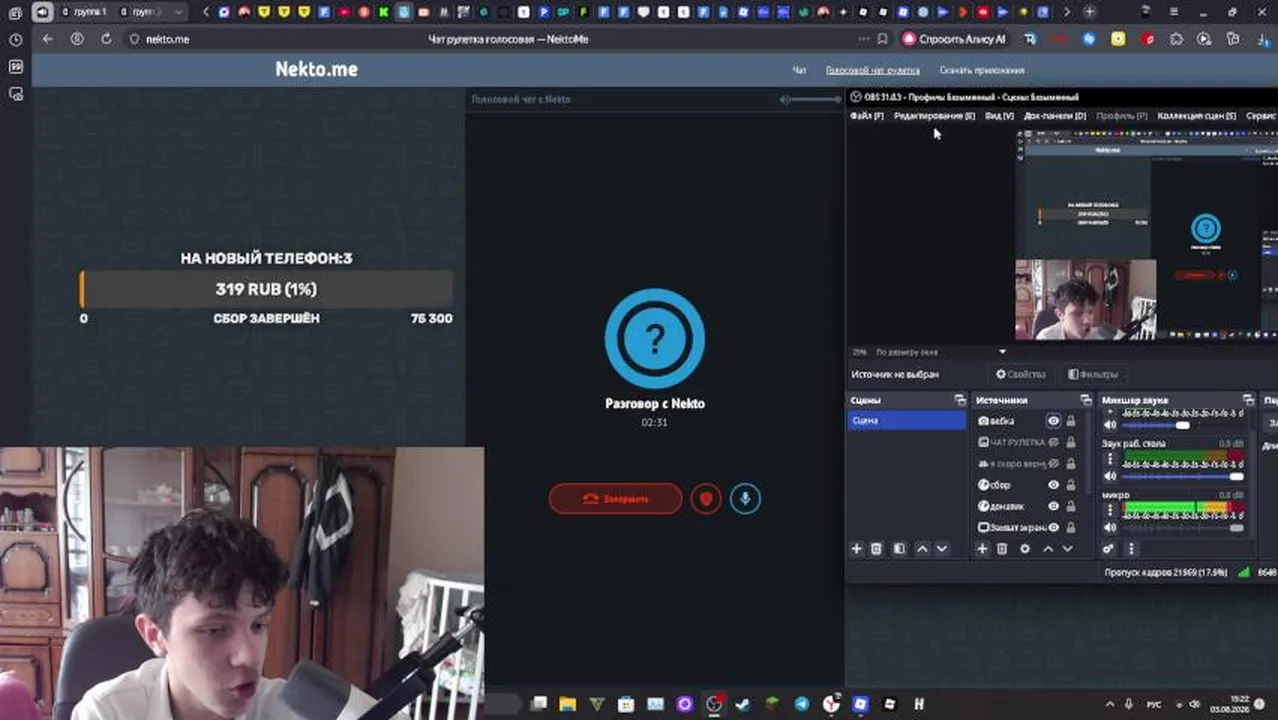
Task: Open the OBS 'Редактирование' menu
Action: click(934, 116)
